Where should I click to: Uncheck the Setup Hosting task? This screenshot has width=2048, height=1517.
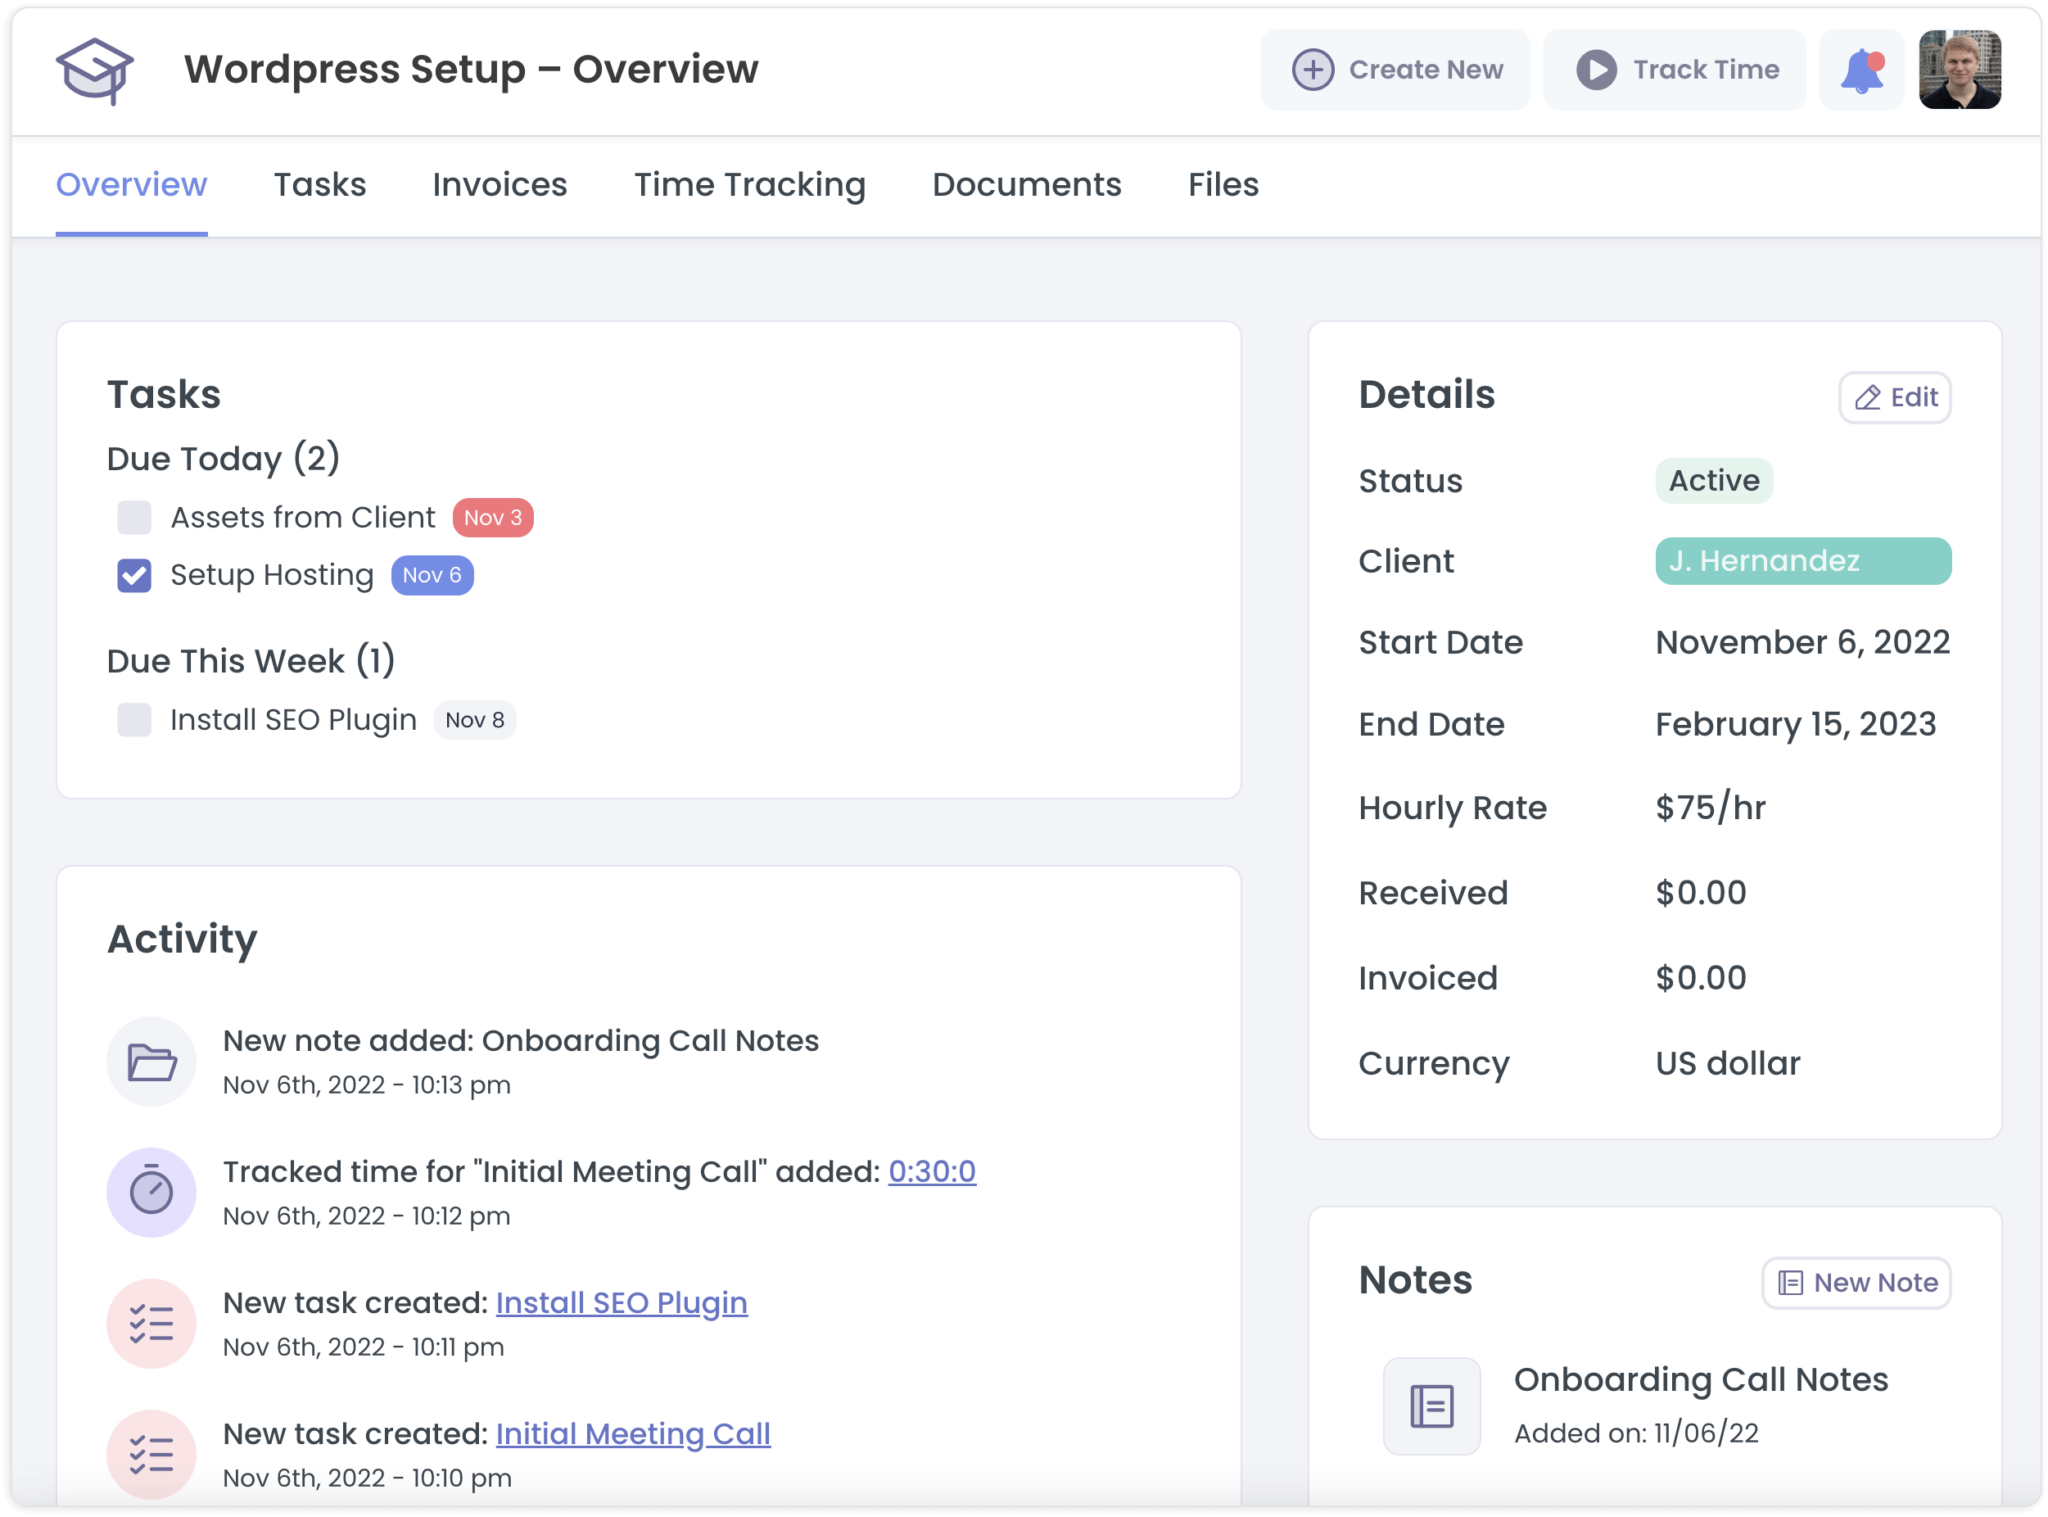[x=134, y=575]
